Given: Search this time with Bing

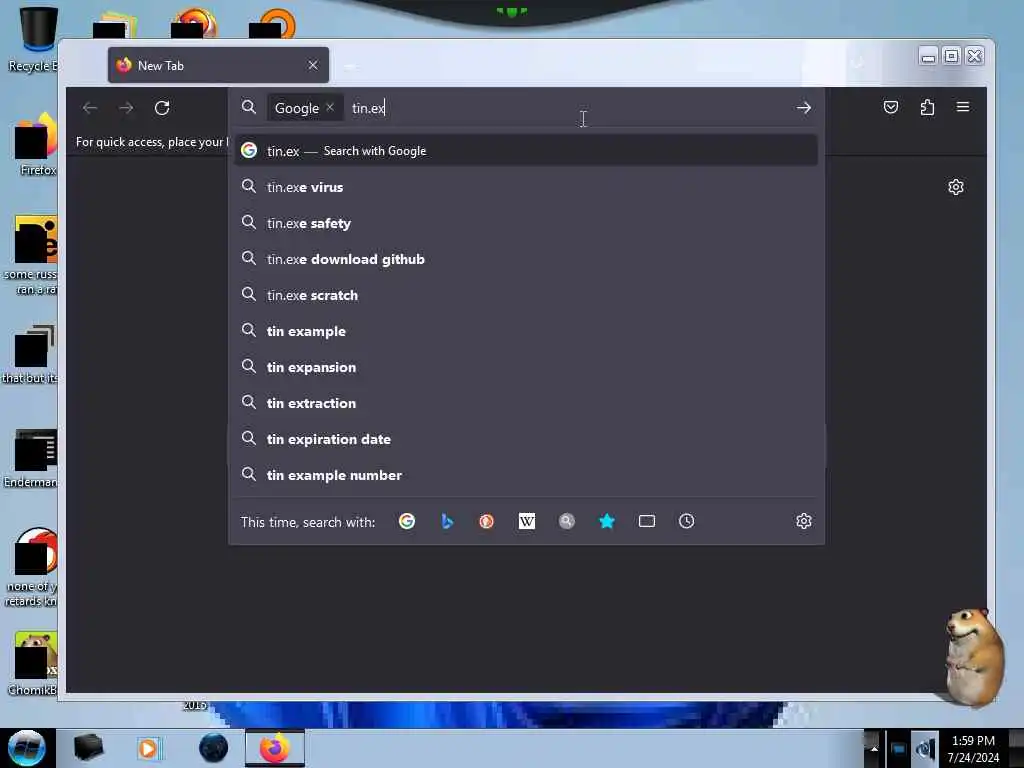Looking at the screenshot, I should click(x=447, y=521).
